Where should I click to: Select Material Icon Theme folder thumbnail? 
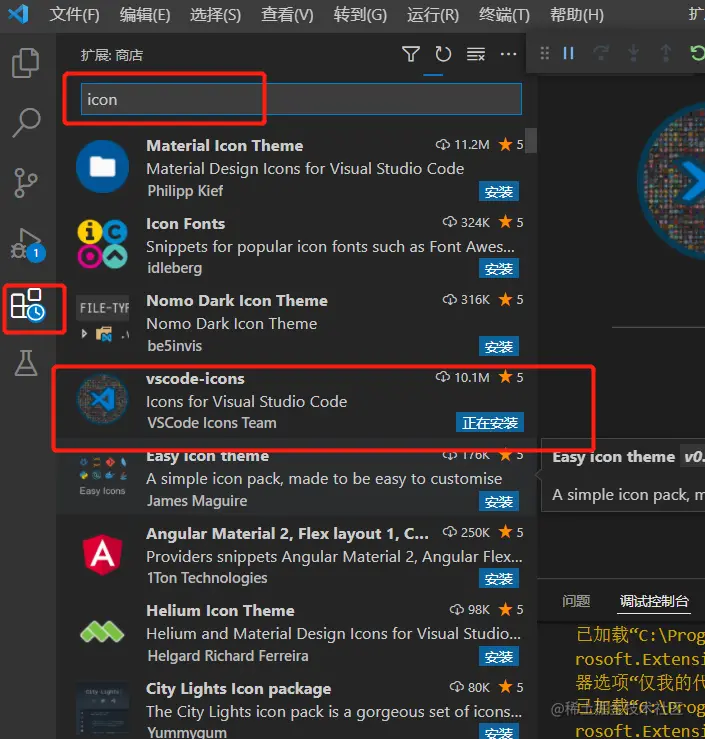(102, 166)
